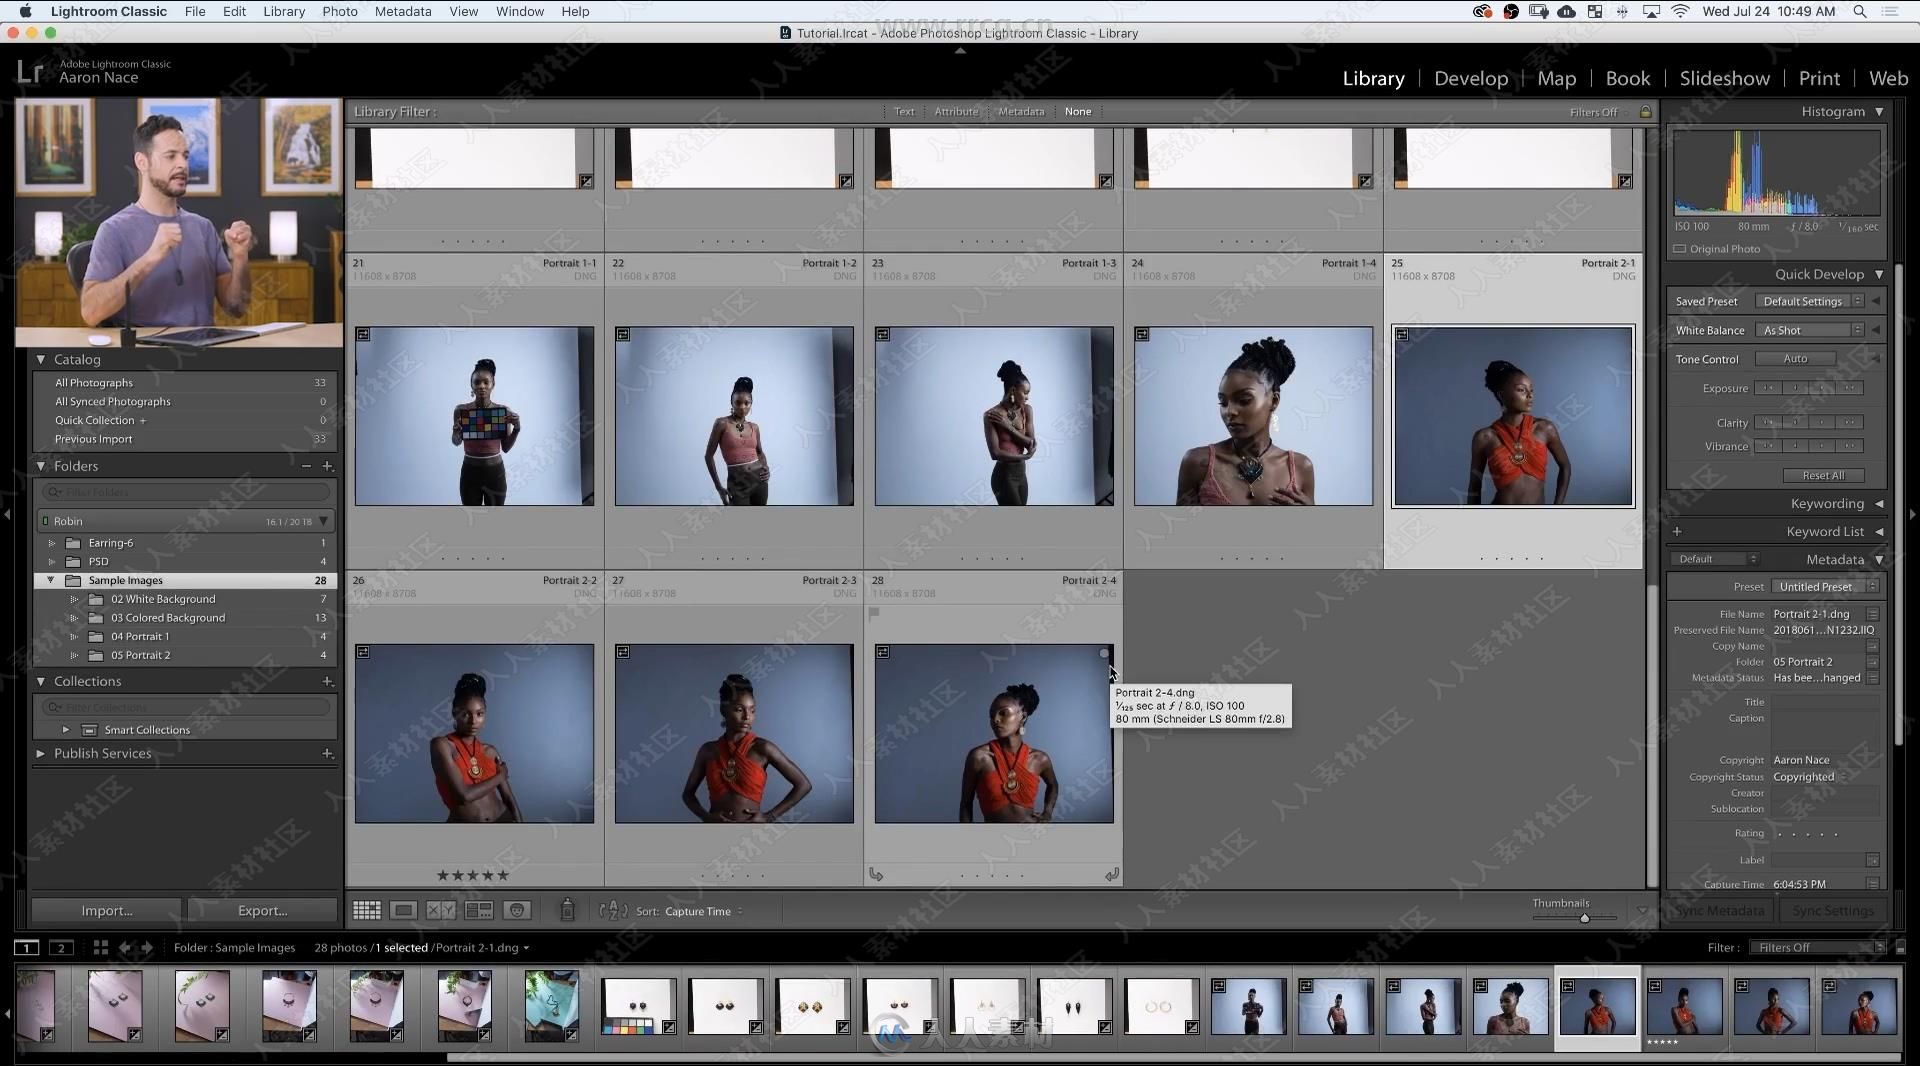The width and height of the screenshot is (1920, 1066).
Task: Switch to Grid view
Action: tap(367, 910)
